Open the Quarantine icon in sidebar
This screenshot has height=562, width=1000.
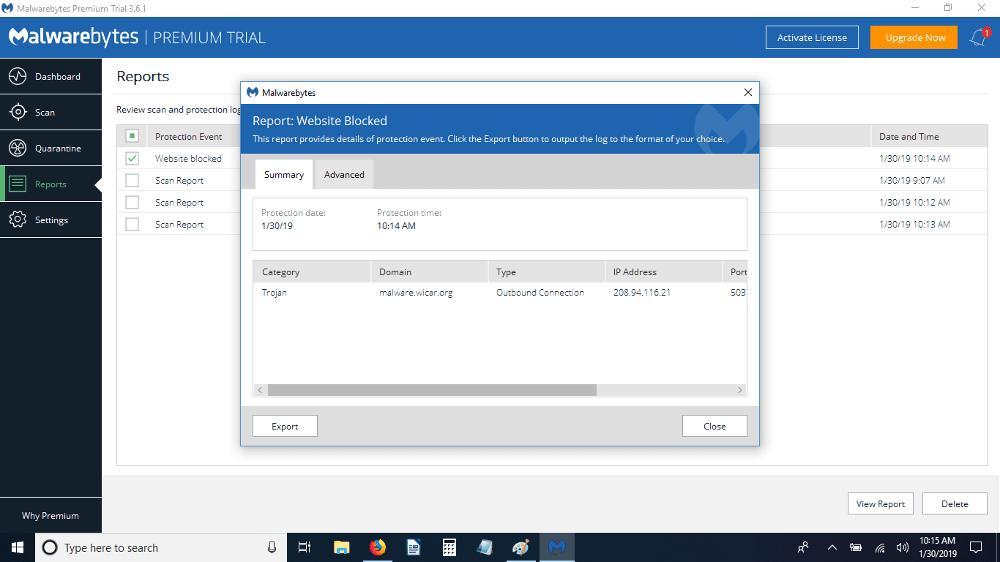click(x=18, y=148)
